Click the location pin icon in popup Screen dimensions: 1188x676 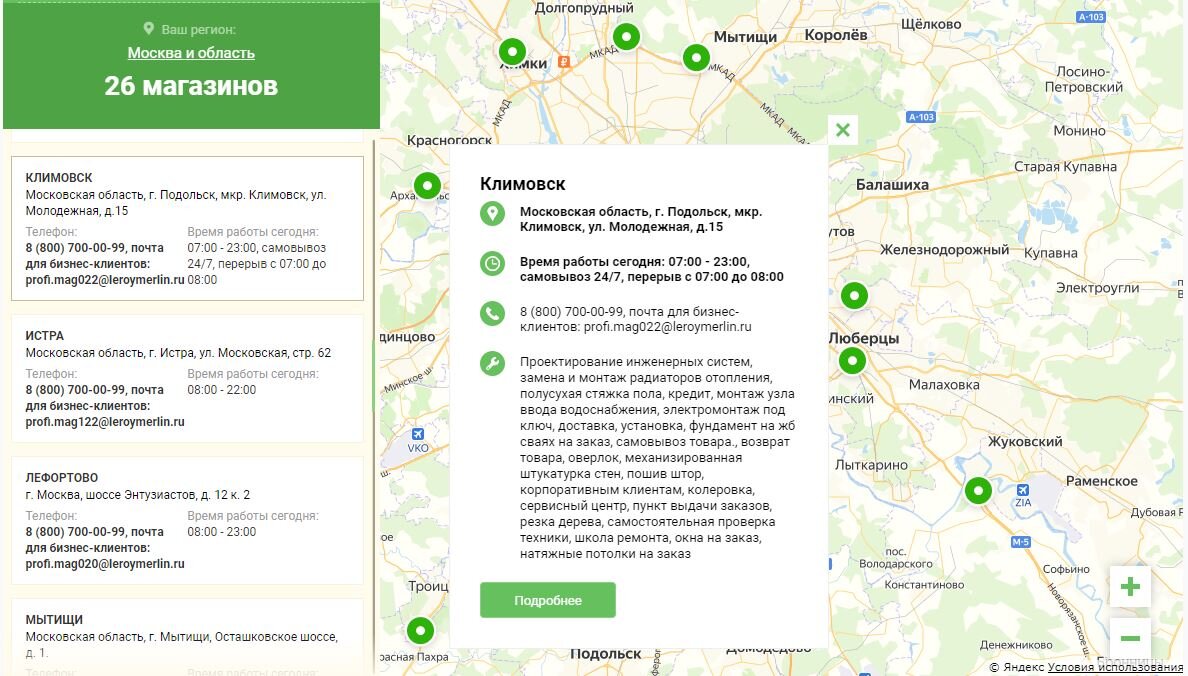(x=492, y=214)
